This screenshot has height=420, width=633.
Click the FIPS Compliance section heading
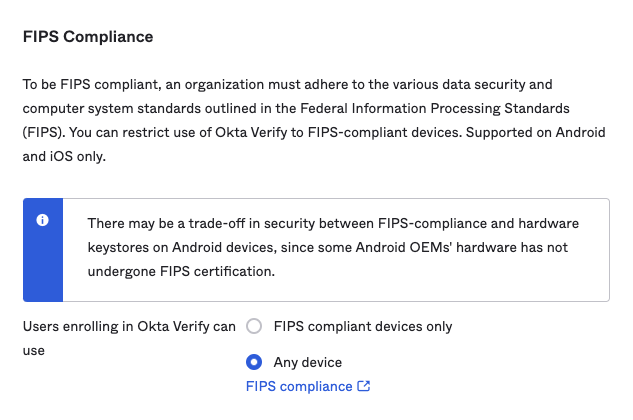coord(88,37)
